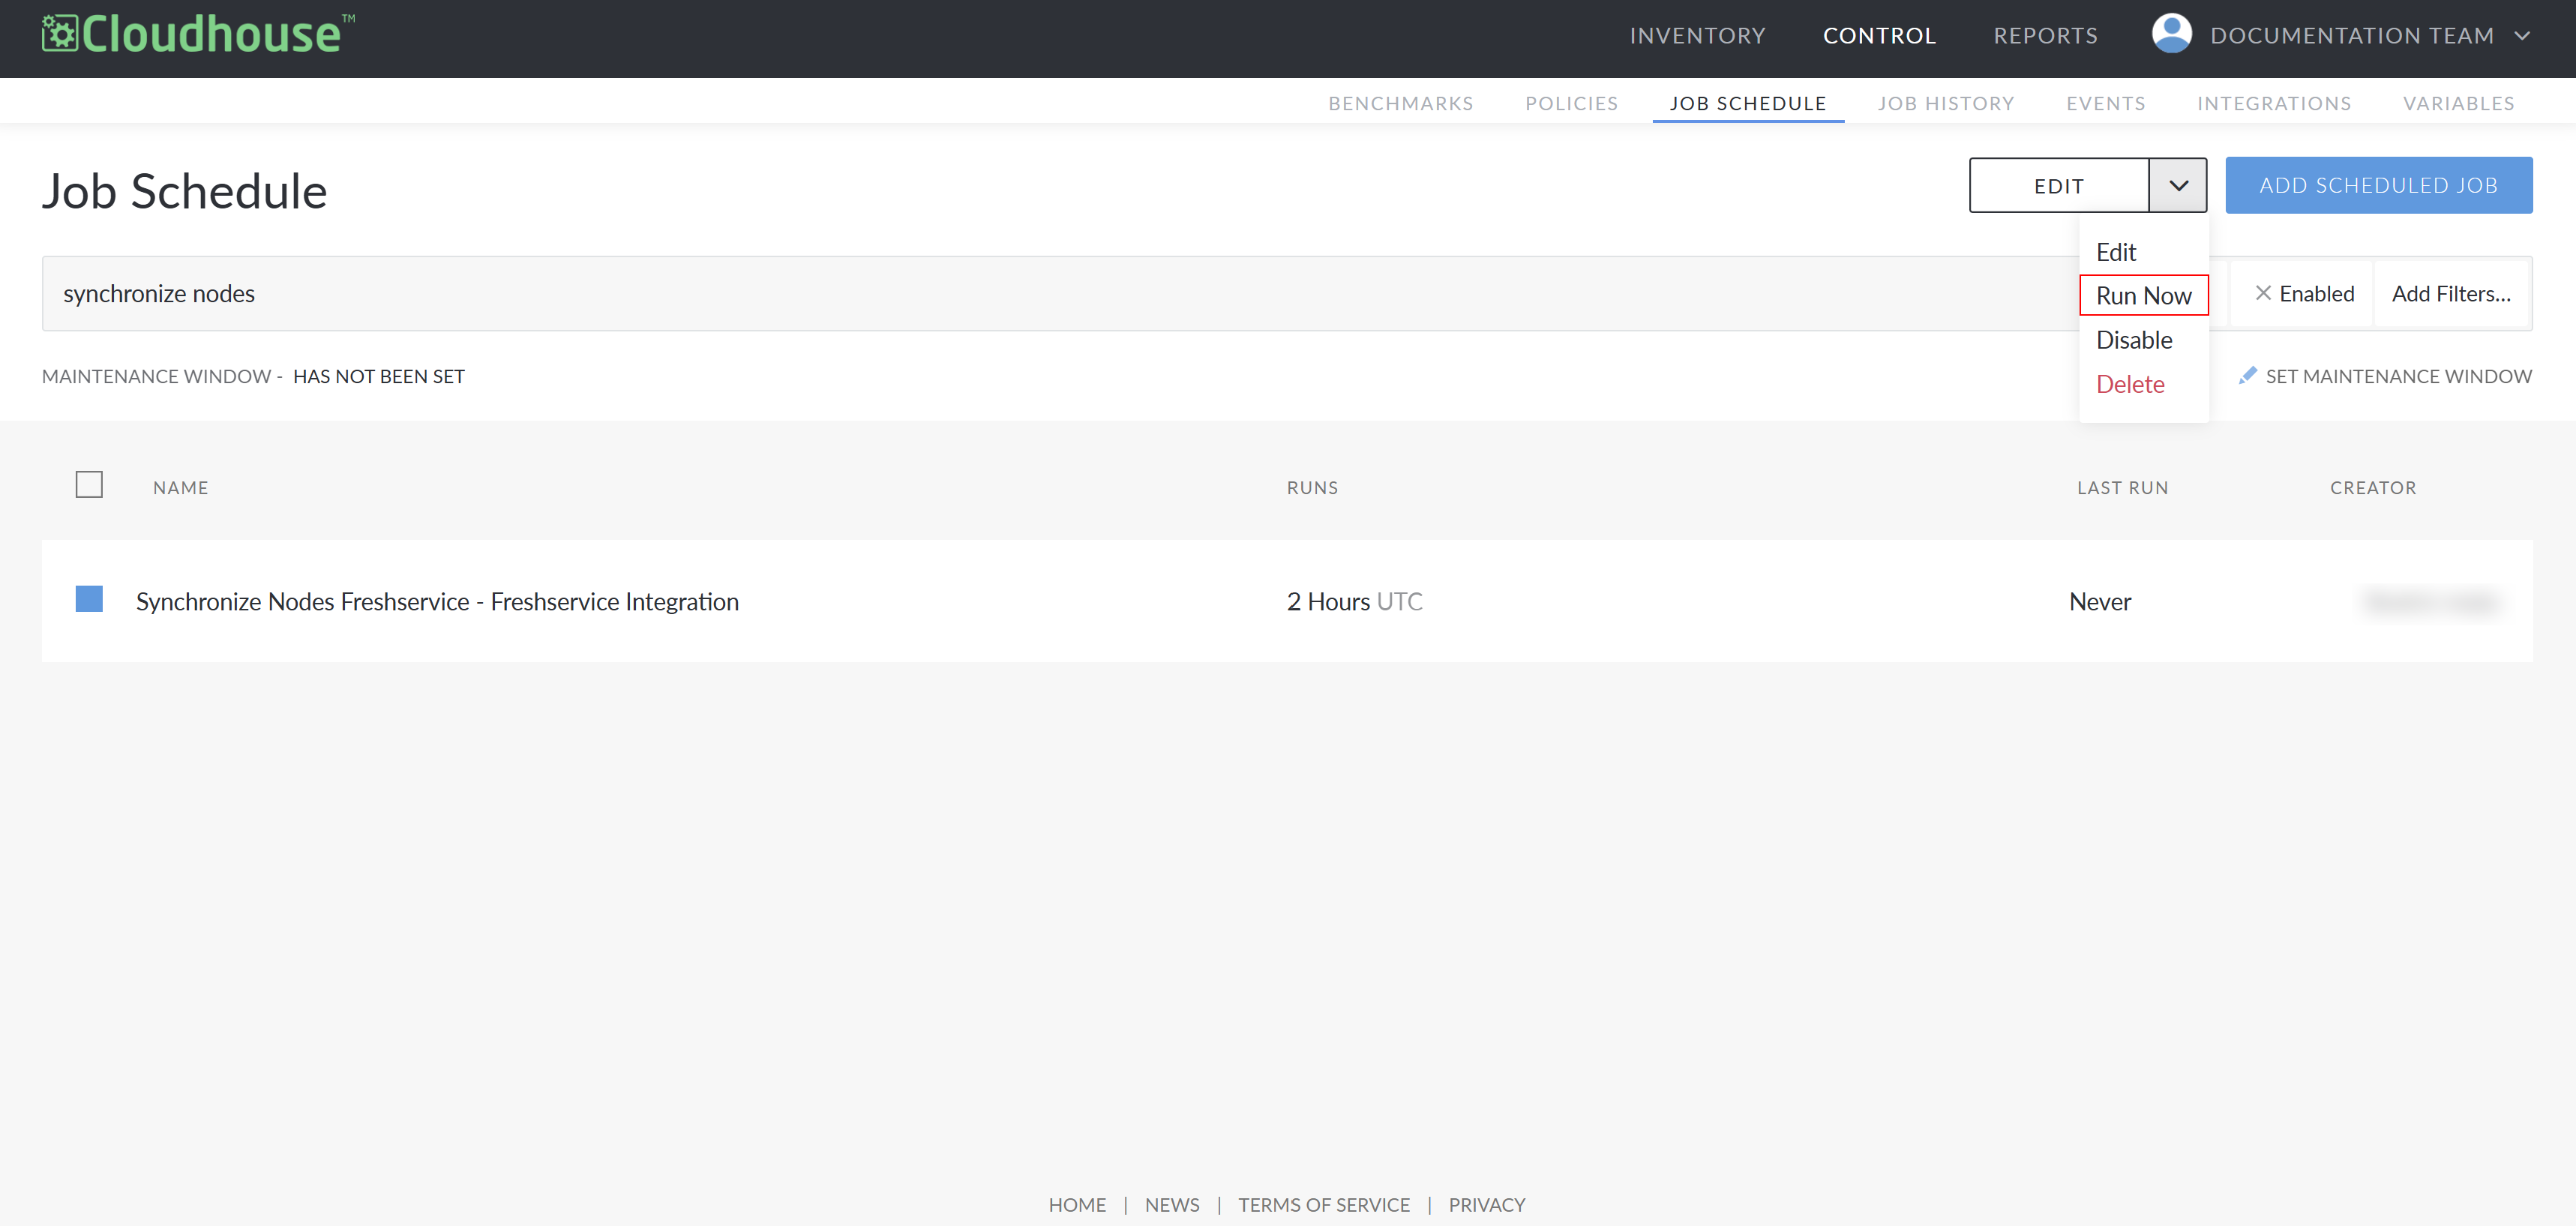This screenshot has width=2576, height=1226.
Task: Sort by the NAME column header
Action: tap(181, 487)
